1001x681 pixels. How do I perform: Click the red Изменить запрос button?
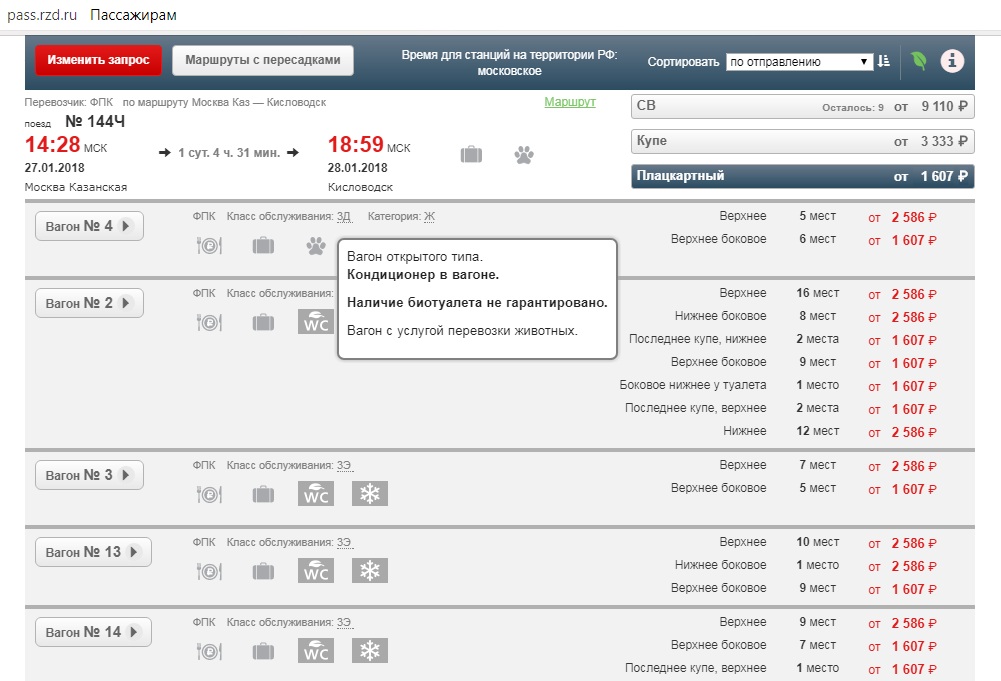click(x=98, y=60)
